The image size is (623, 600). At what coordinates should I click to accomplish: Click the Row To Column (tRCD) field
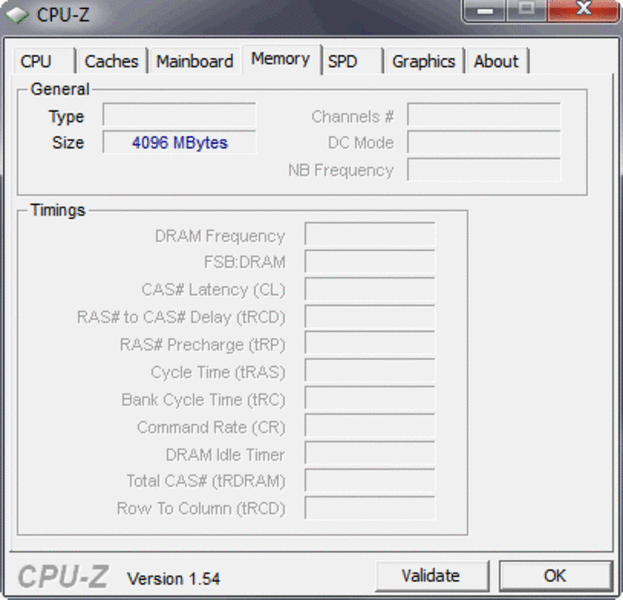click(x=370, y=508)
